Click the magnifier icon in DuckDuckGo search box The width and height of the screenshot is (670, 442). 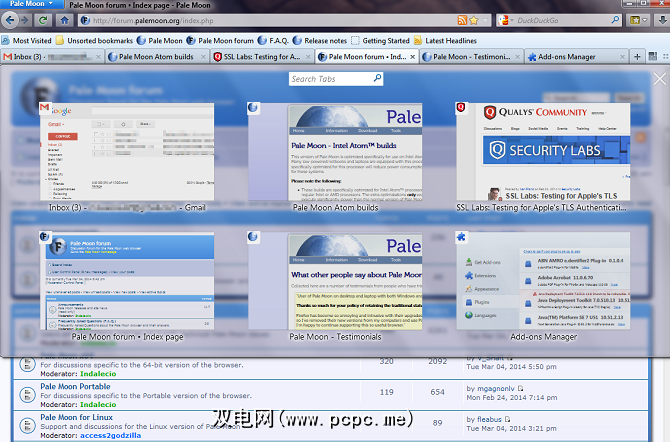[615, 20]
